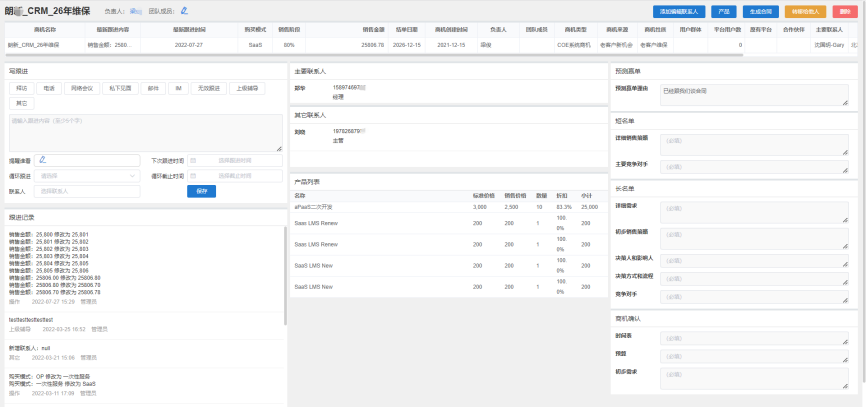
Task: Click the 生成合同 button
Action: [761, 12]
